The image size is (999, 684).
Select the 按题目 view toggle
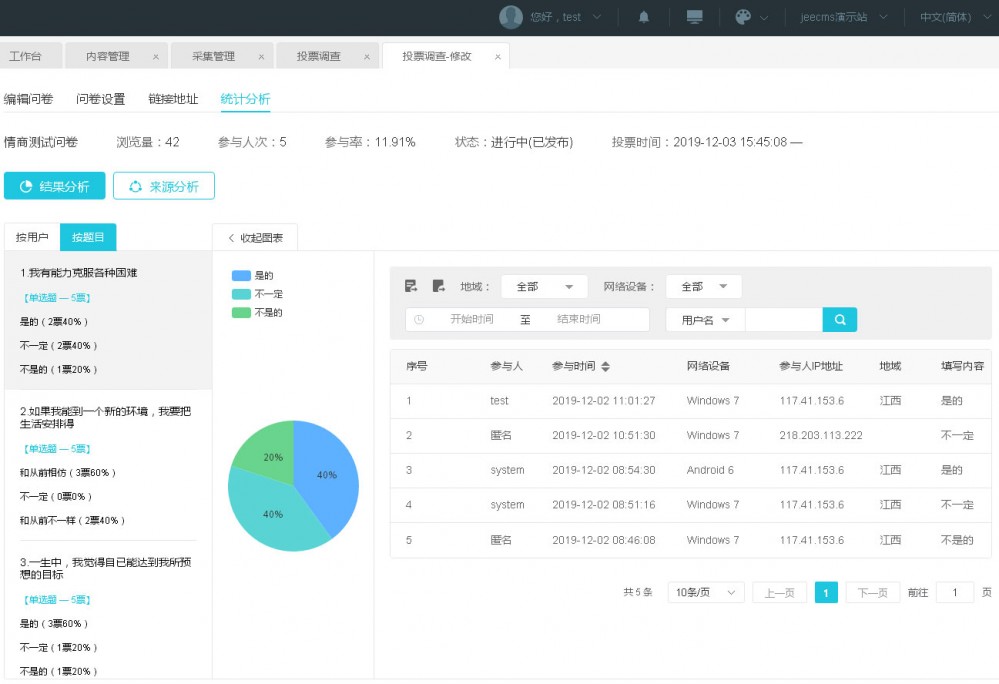click(88, 237)
